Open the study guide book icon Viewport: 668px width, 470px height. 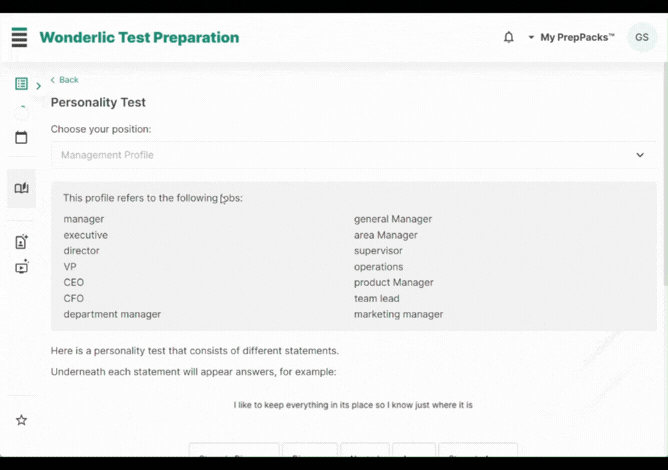coord(21,188)
